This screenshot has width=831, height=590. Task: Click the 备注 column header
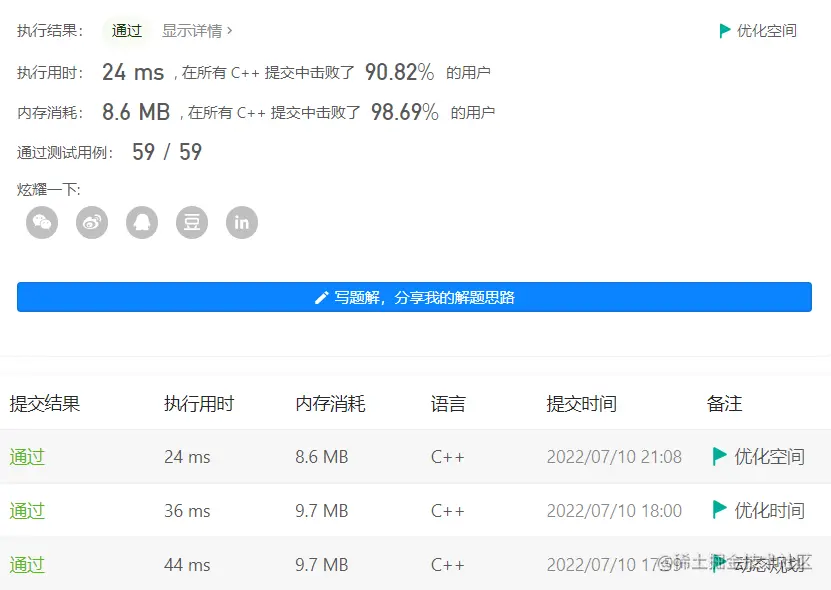[724, 404]
